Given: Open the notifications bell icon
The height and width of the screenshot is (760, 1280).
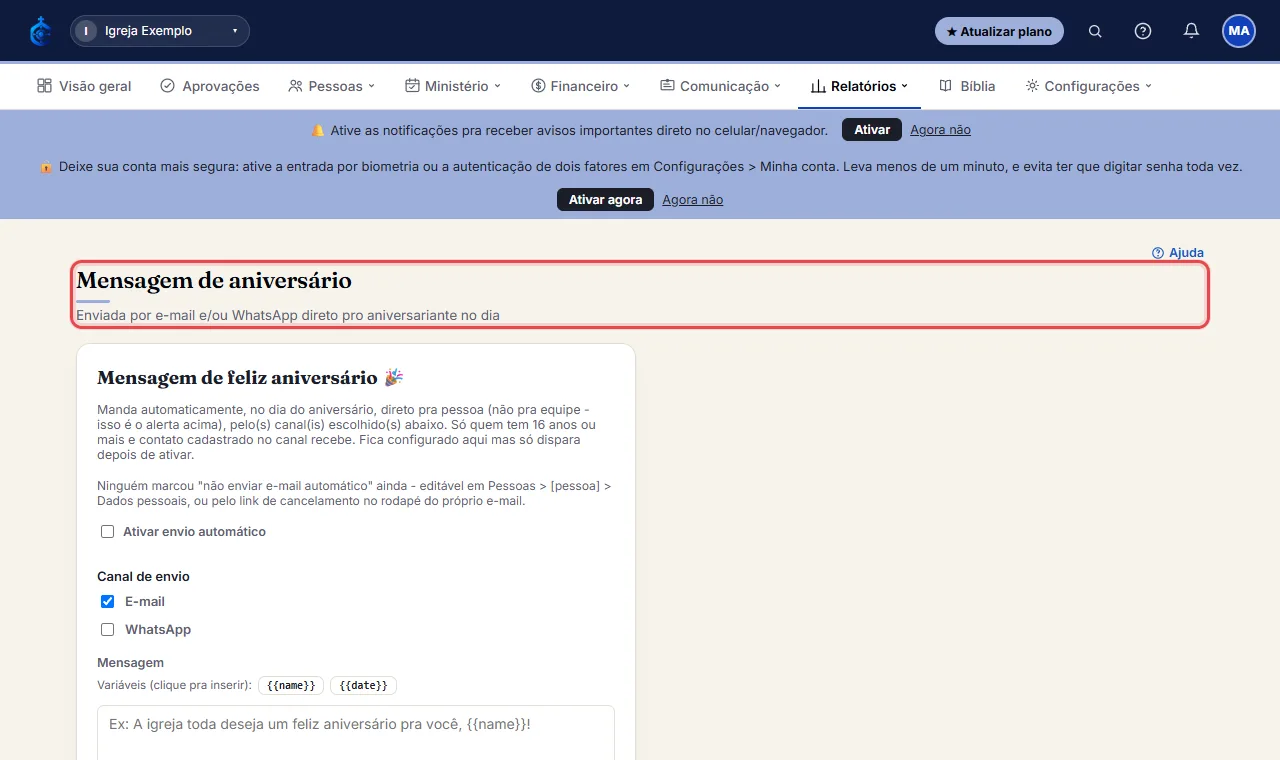Looking at the screenshot, I should coord(1191,31).
